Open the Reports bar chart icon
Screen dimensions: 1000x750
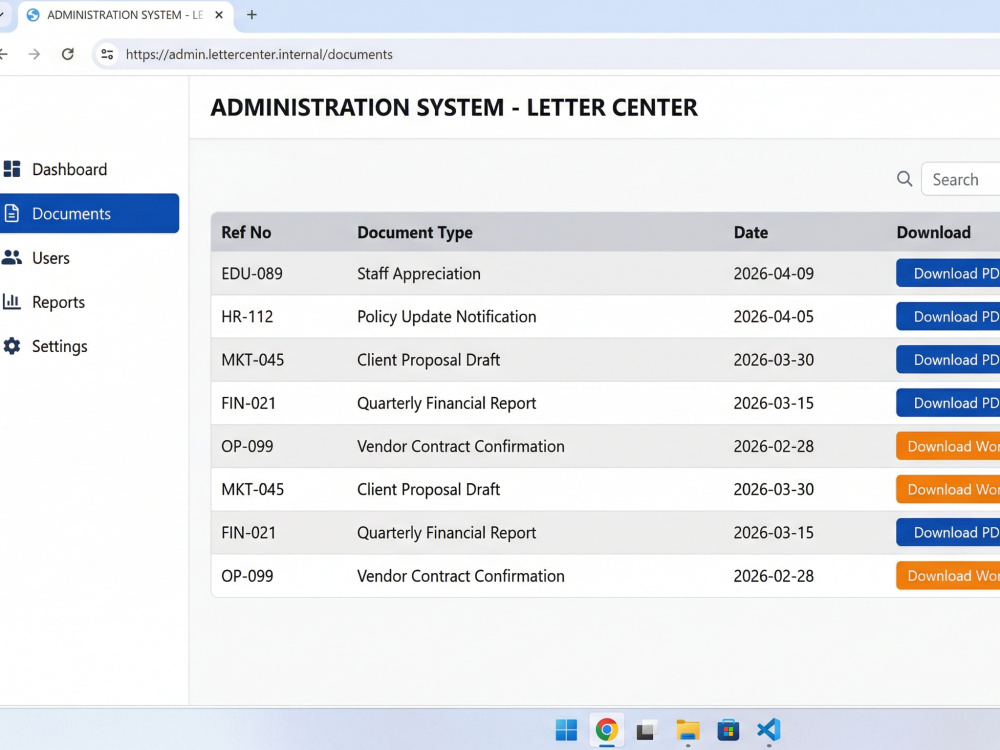pos(11,301)
